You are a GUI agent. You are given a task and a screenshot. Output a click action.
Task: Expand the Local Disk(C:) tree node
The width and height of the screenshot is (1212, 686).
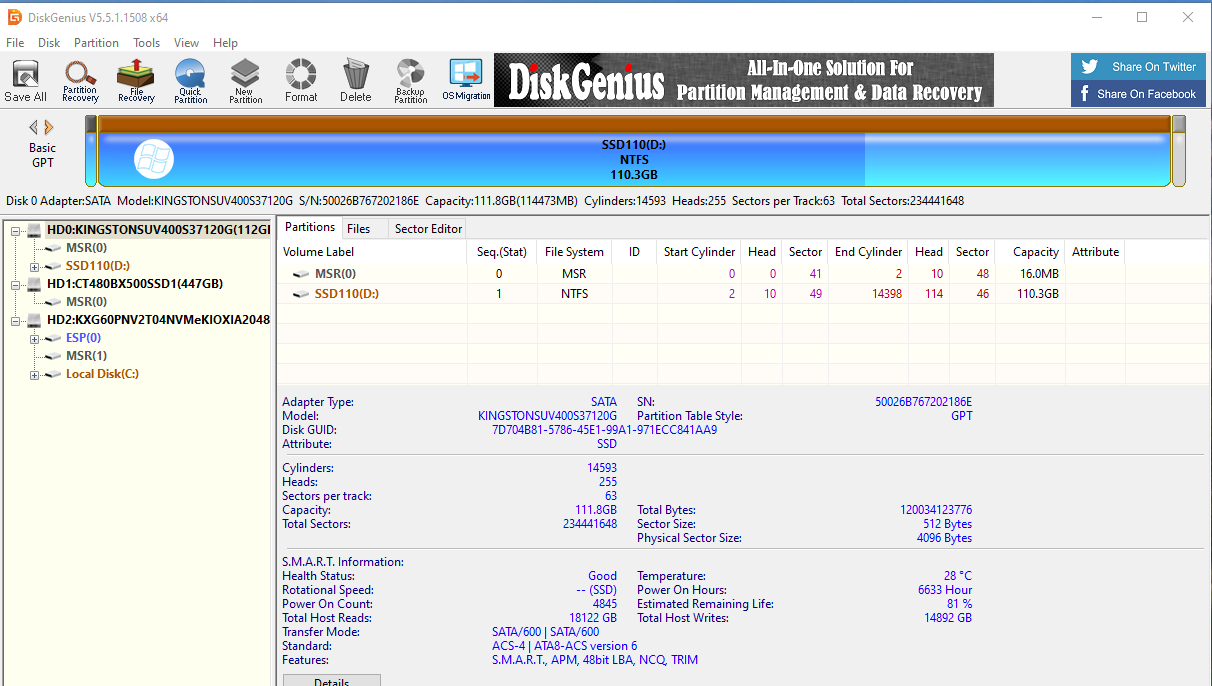tap(35, 374)
